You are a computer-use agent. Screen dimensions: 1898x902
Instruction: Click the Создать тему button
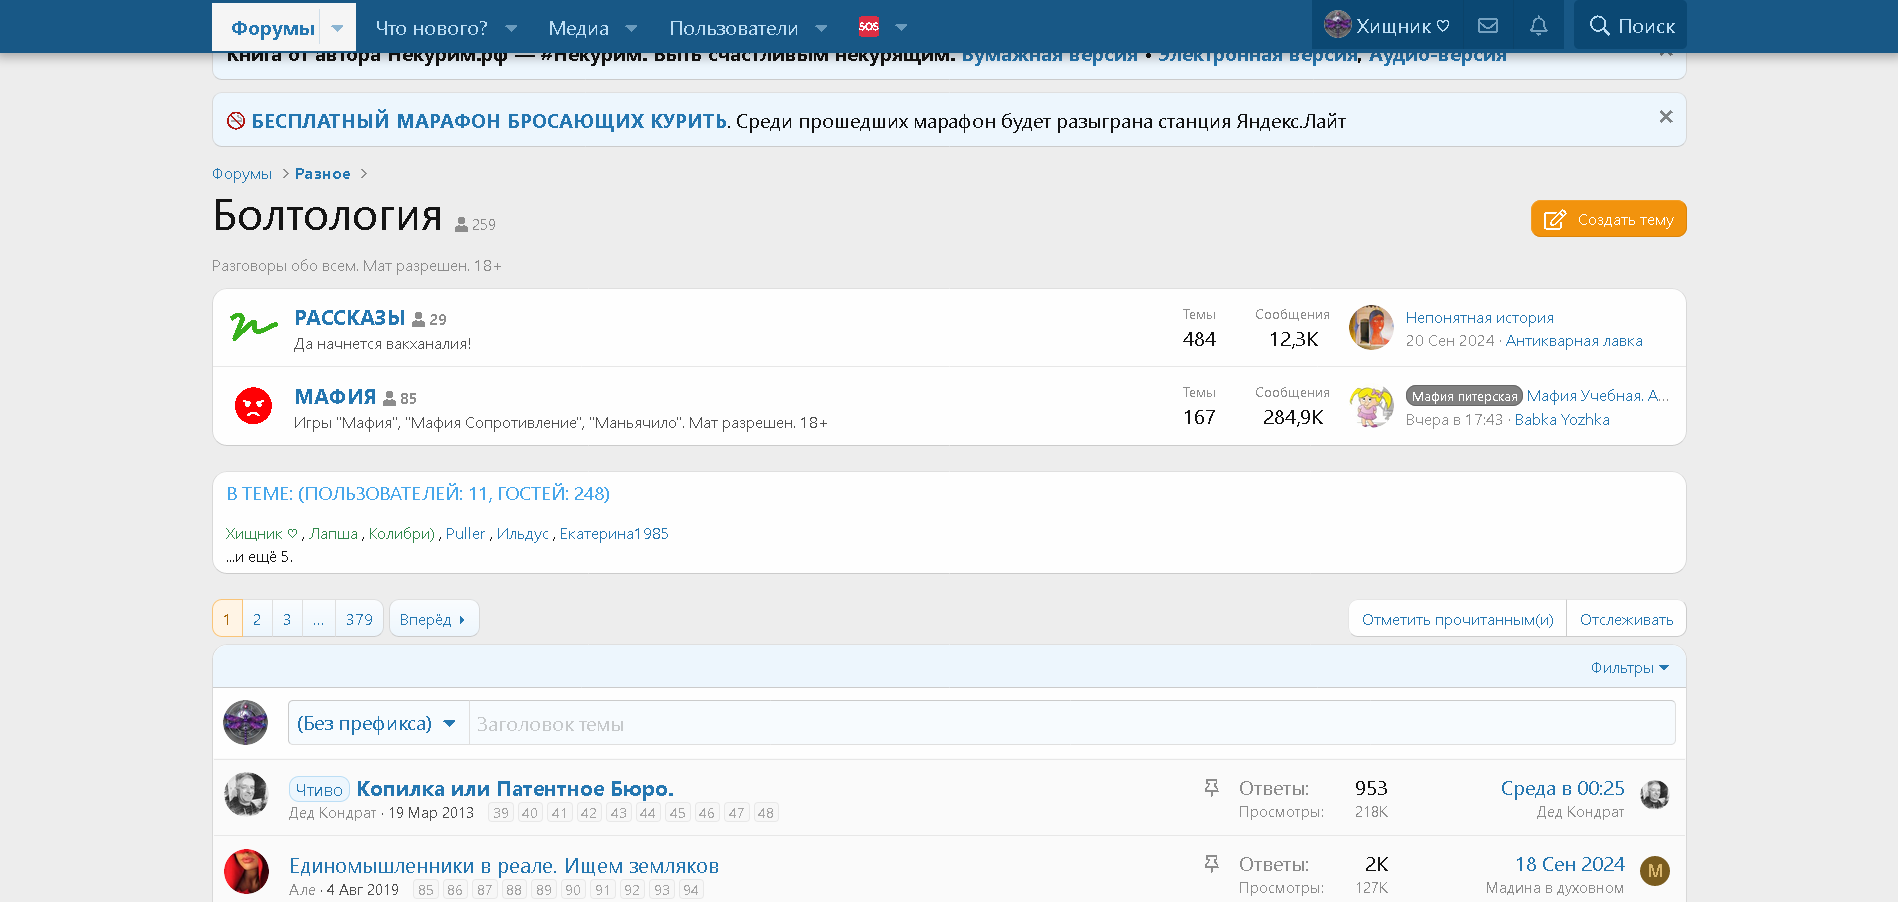click(x=1608, y=219)
